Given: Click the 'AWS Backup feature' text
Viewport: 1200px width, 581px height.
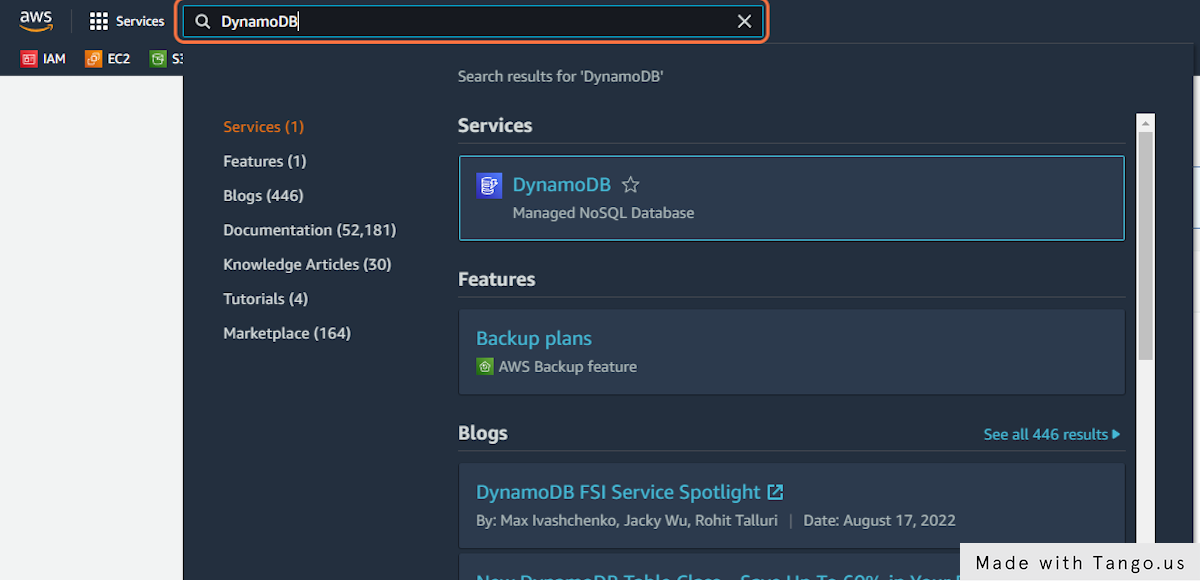Looking at the screenshot, I should pos(568,367).
